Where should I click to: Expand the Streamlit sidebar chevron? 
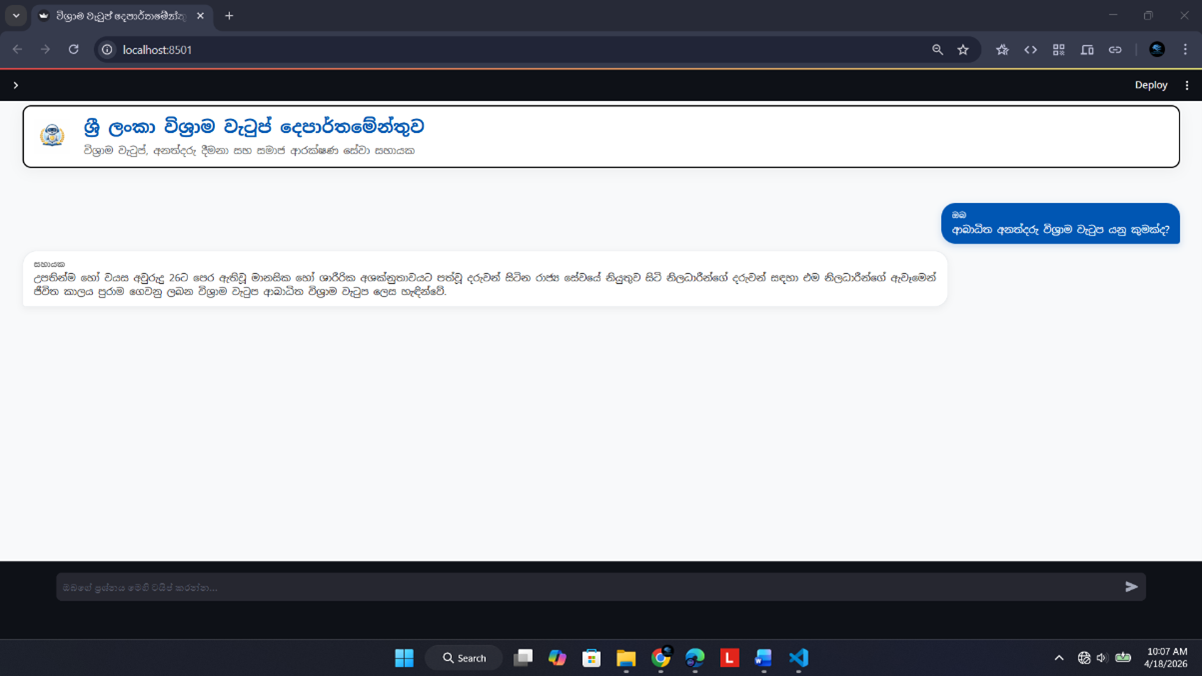point(16,85)
